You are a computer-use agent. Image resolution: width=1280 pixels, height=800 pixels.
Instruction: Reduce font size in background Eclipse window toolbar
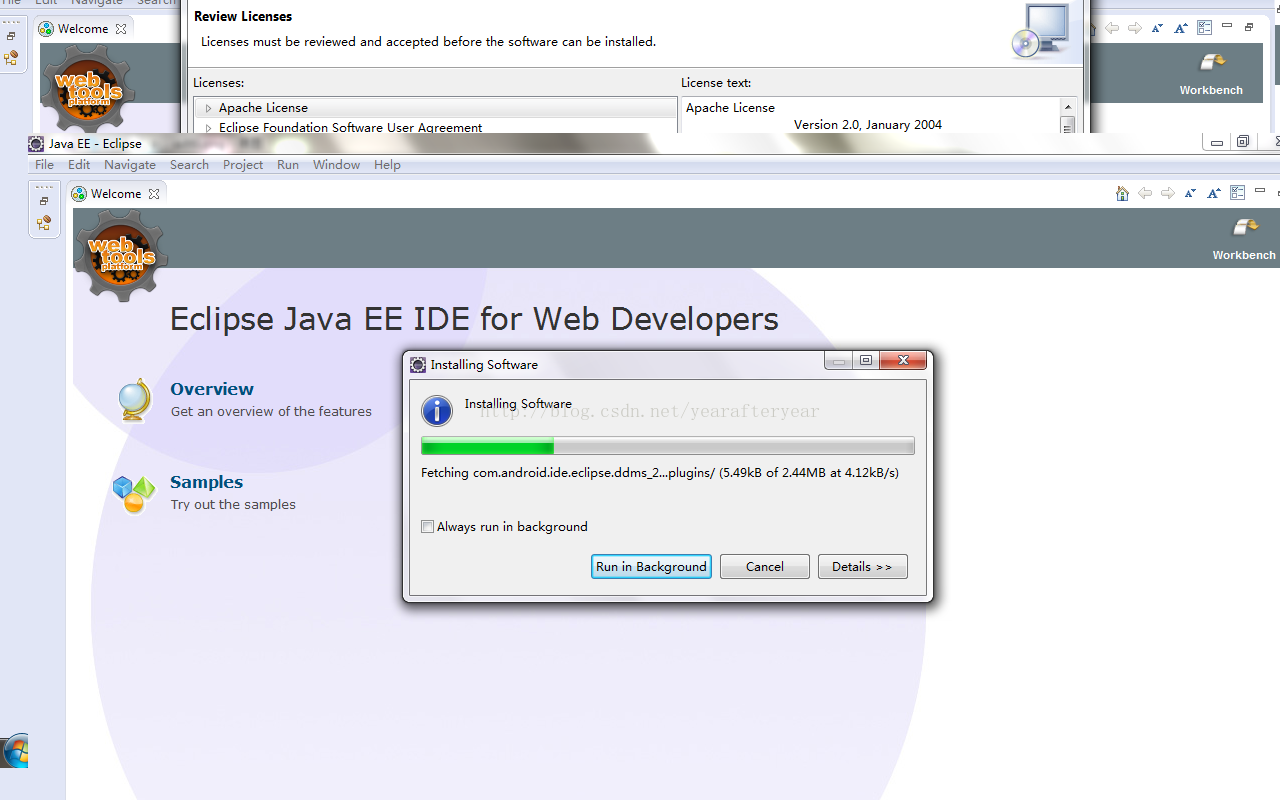[x=1157, y=28]
